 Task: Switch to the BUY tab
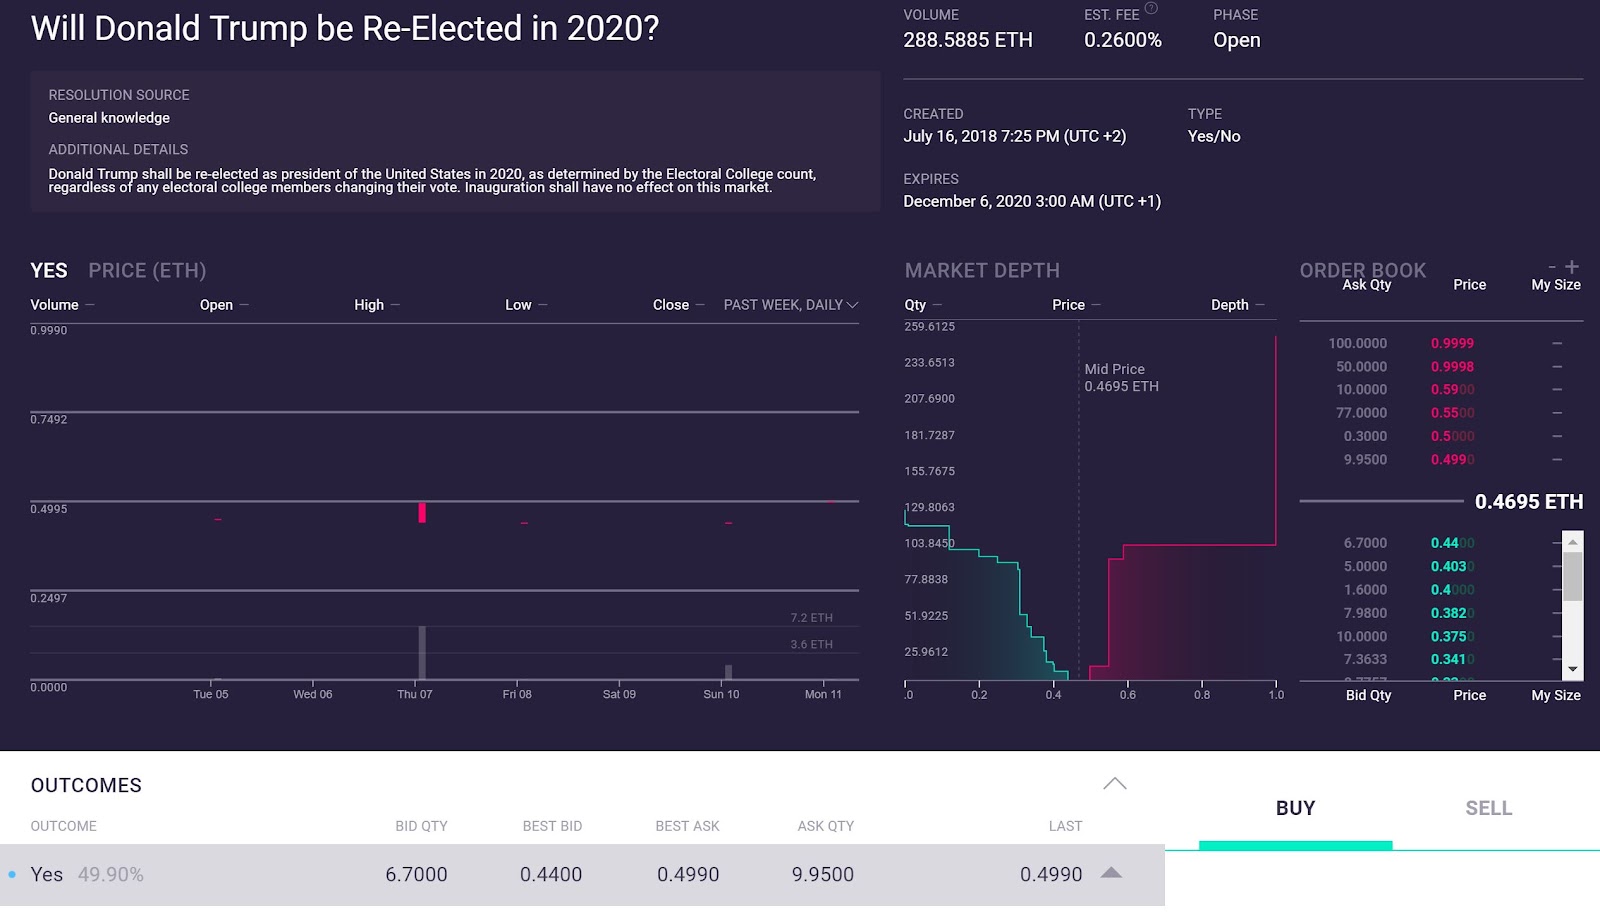click(x=1295, y=808)
